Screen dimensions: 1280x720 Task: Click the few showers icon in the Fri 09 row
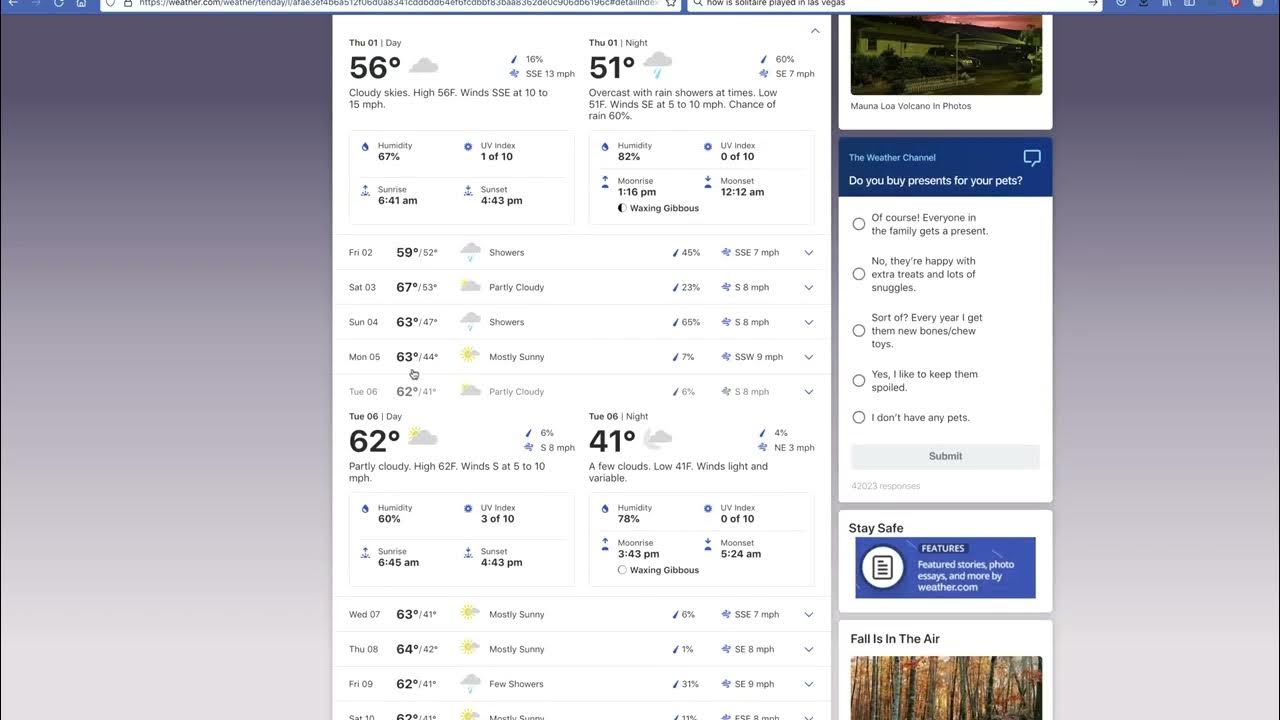470,684
